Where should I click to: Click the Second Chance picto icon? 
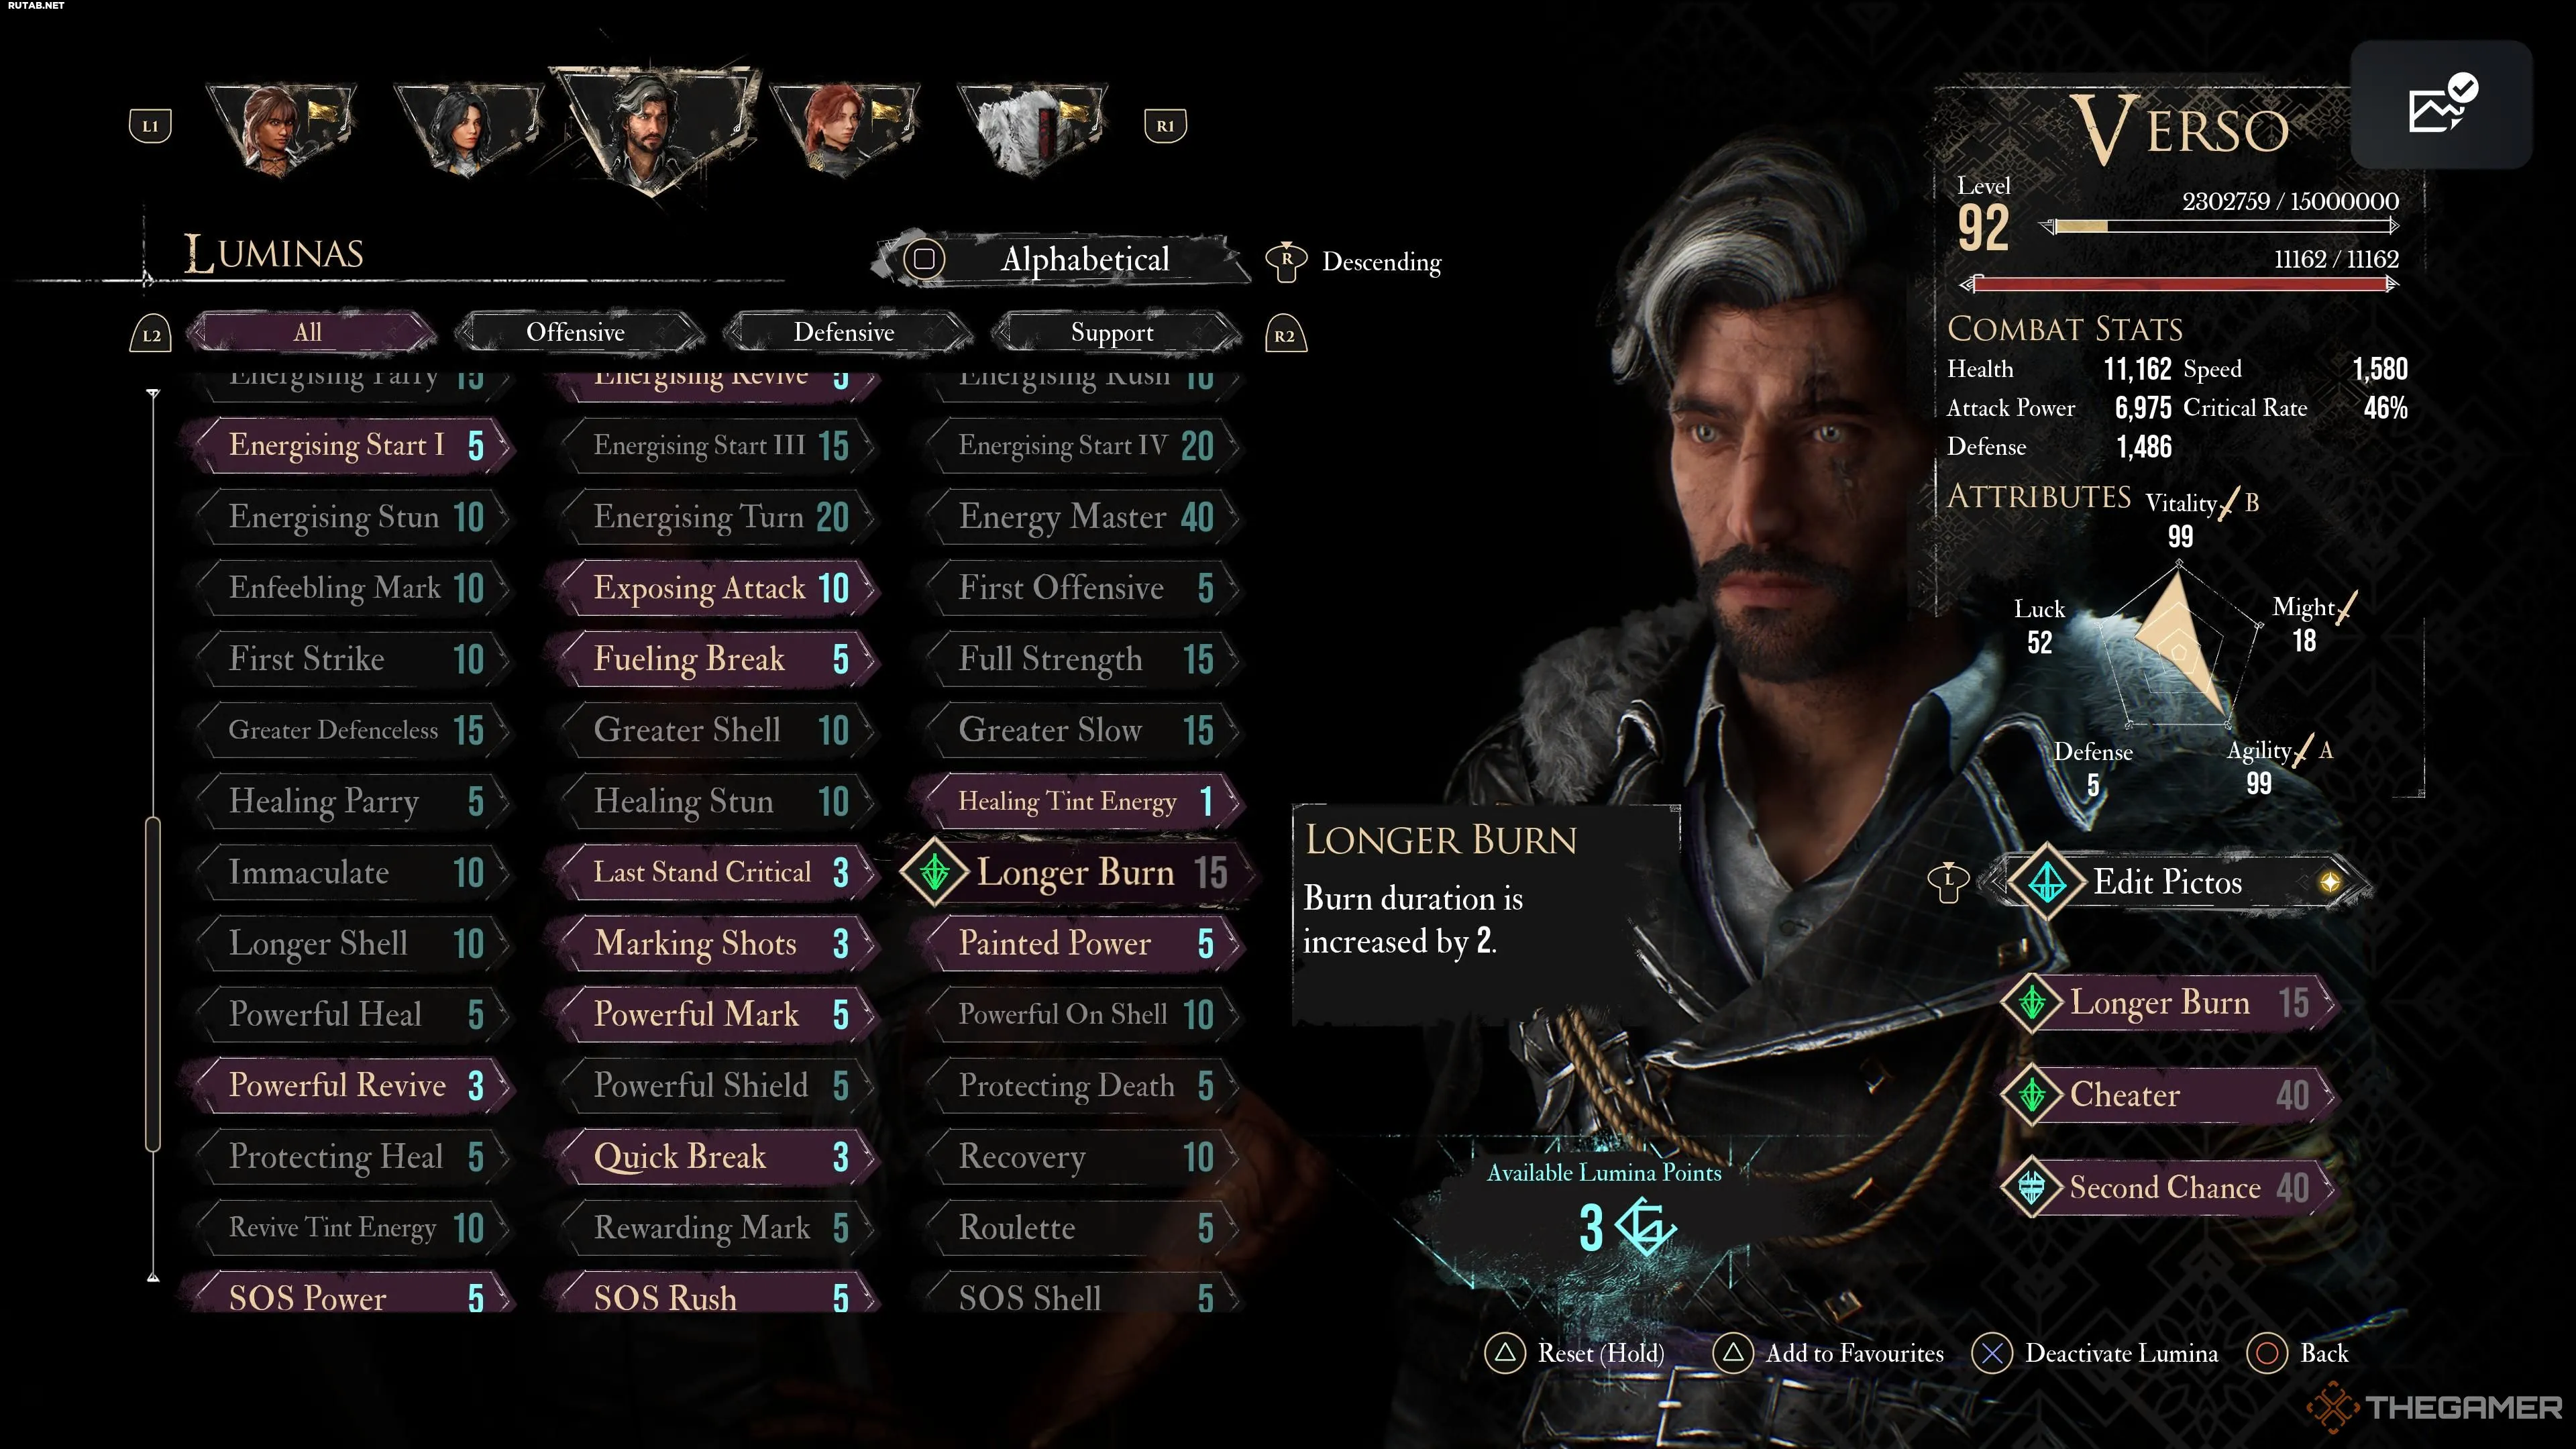(x=2032, y=1187)
